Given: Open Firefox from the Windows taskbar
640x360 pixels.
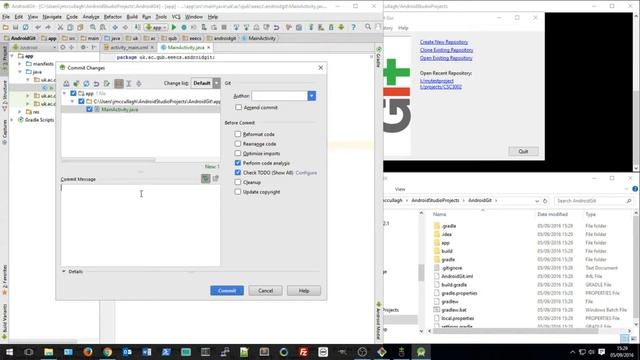Looking at the screenshot, I should pos(88,351).
